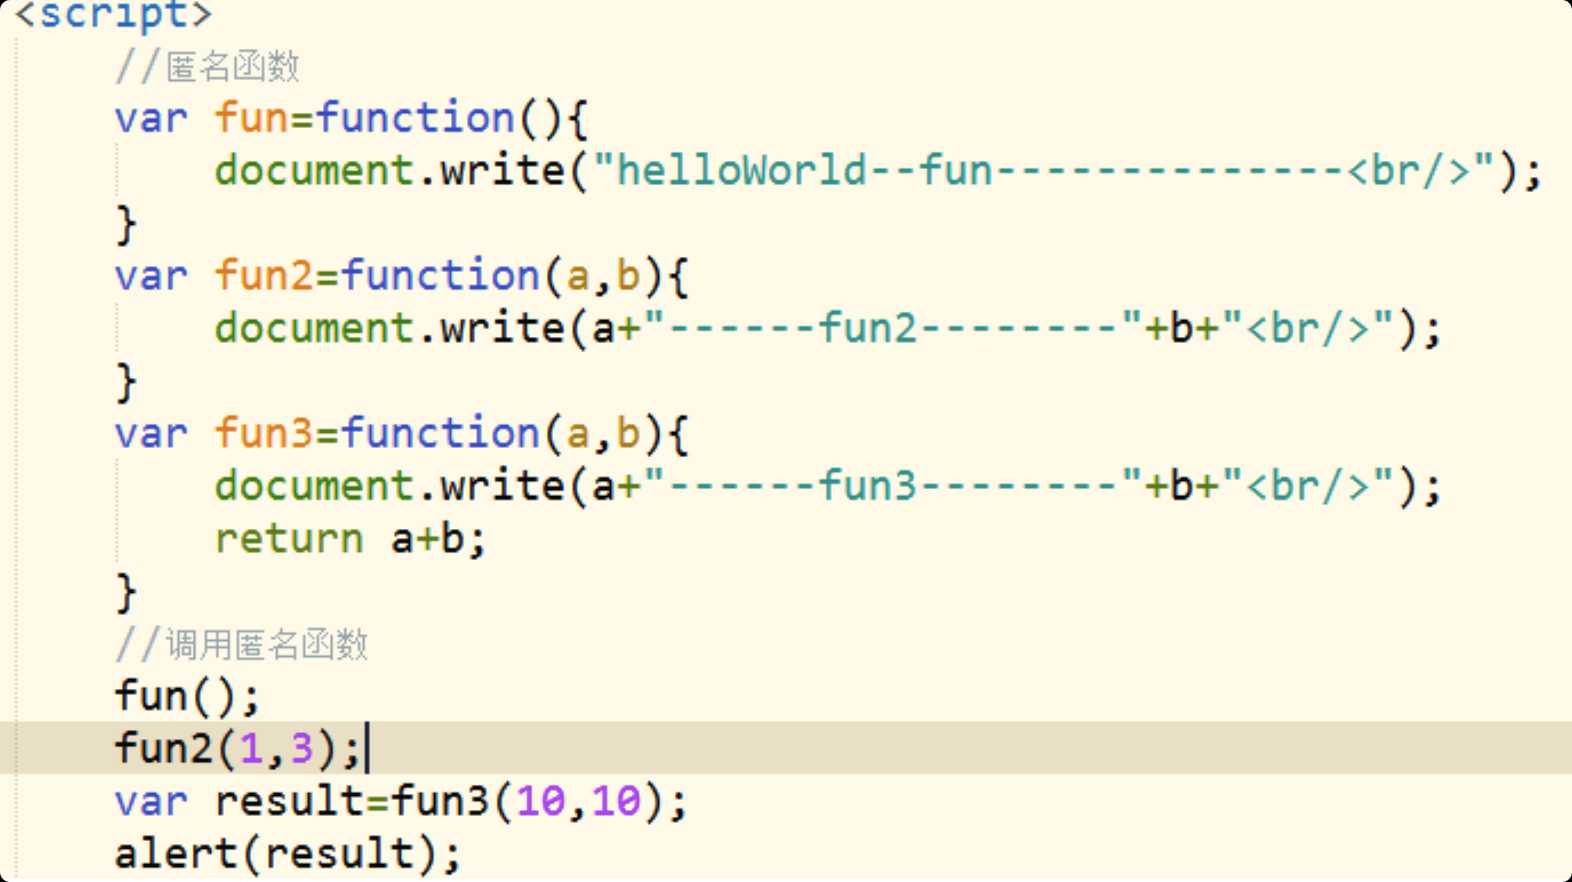Screen dimensions: 1572x882
Task: Click the fun(); call statement
Action: click(188, 696)
